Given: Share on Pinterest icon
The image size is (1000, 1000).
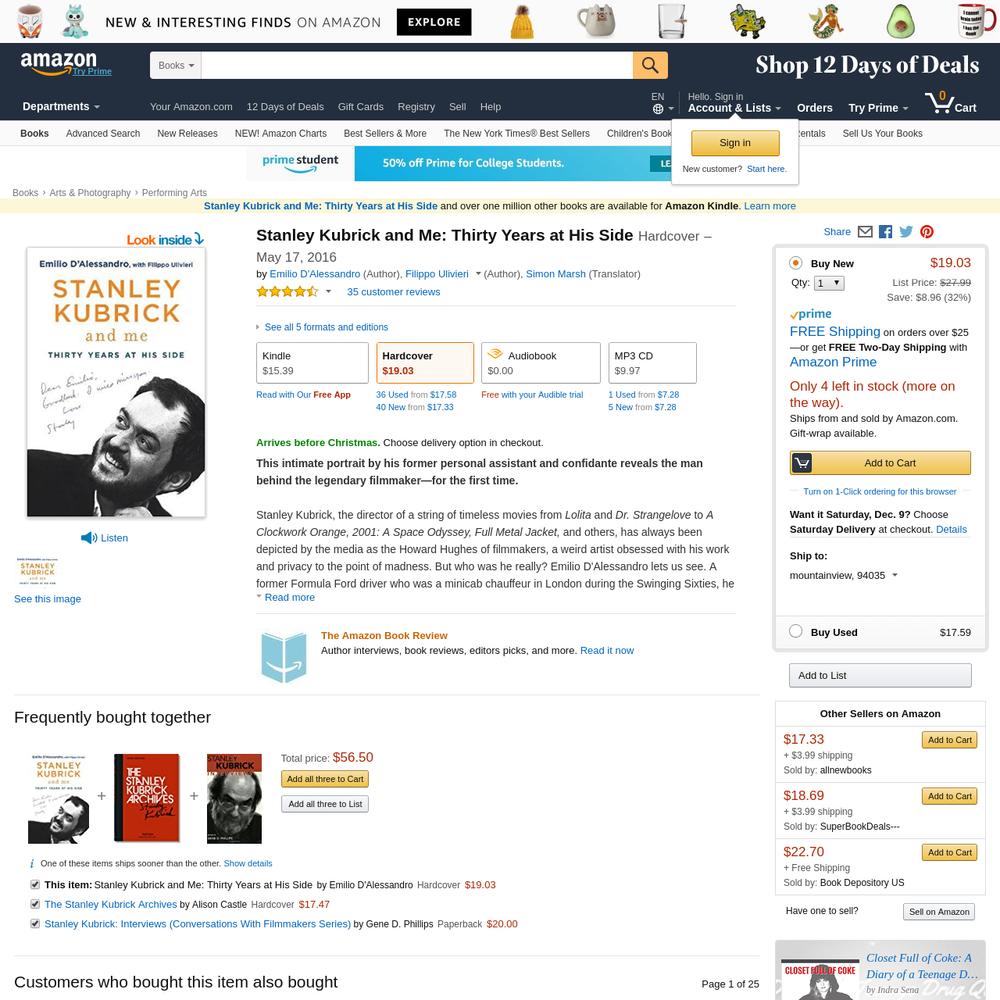Looking at the screenshot, I should point(927,232).
